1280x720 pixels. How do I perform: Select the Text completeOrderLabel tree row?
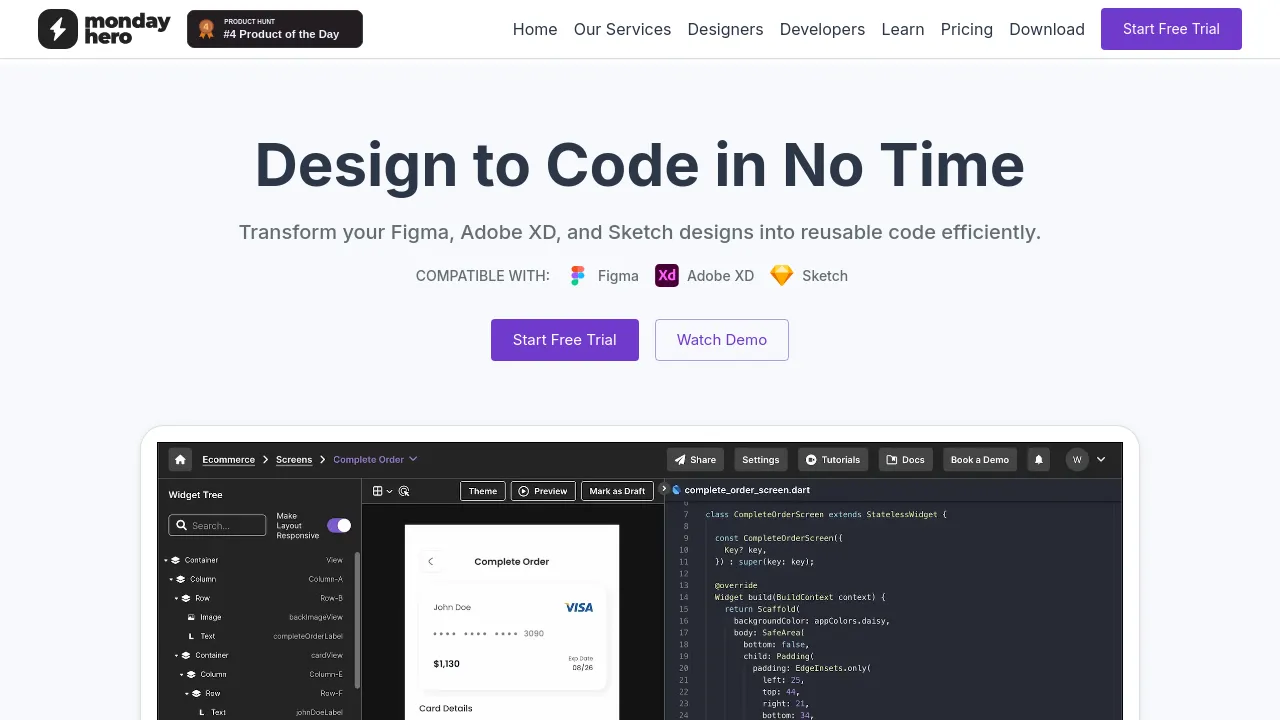[x=264, y=636]
